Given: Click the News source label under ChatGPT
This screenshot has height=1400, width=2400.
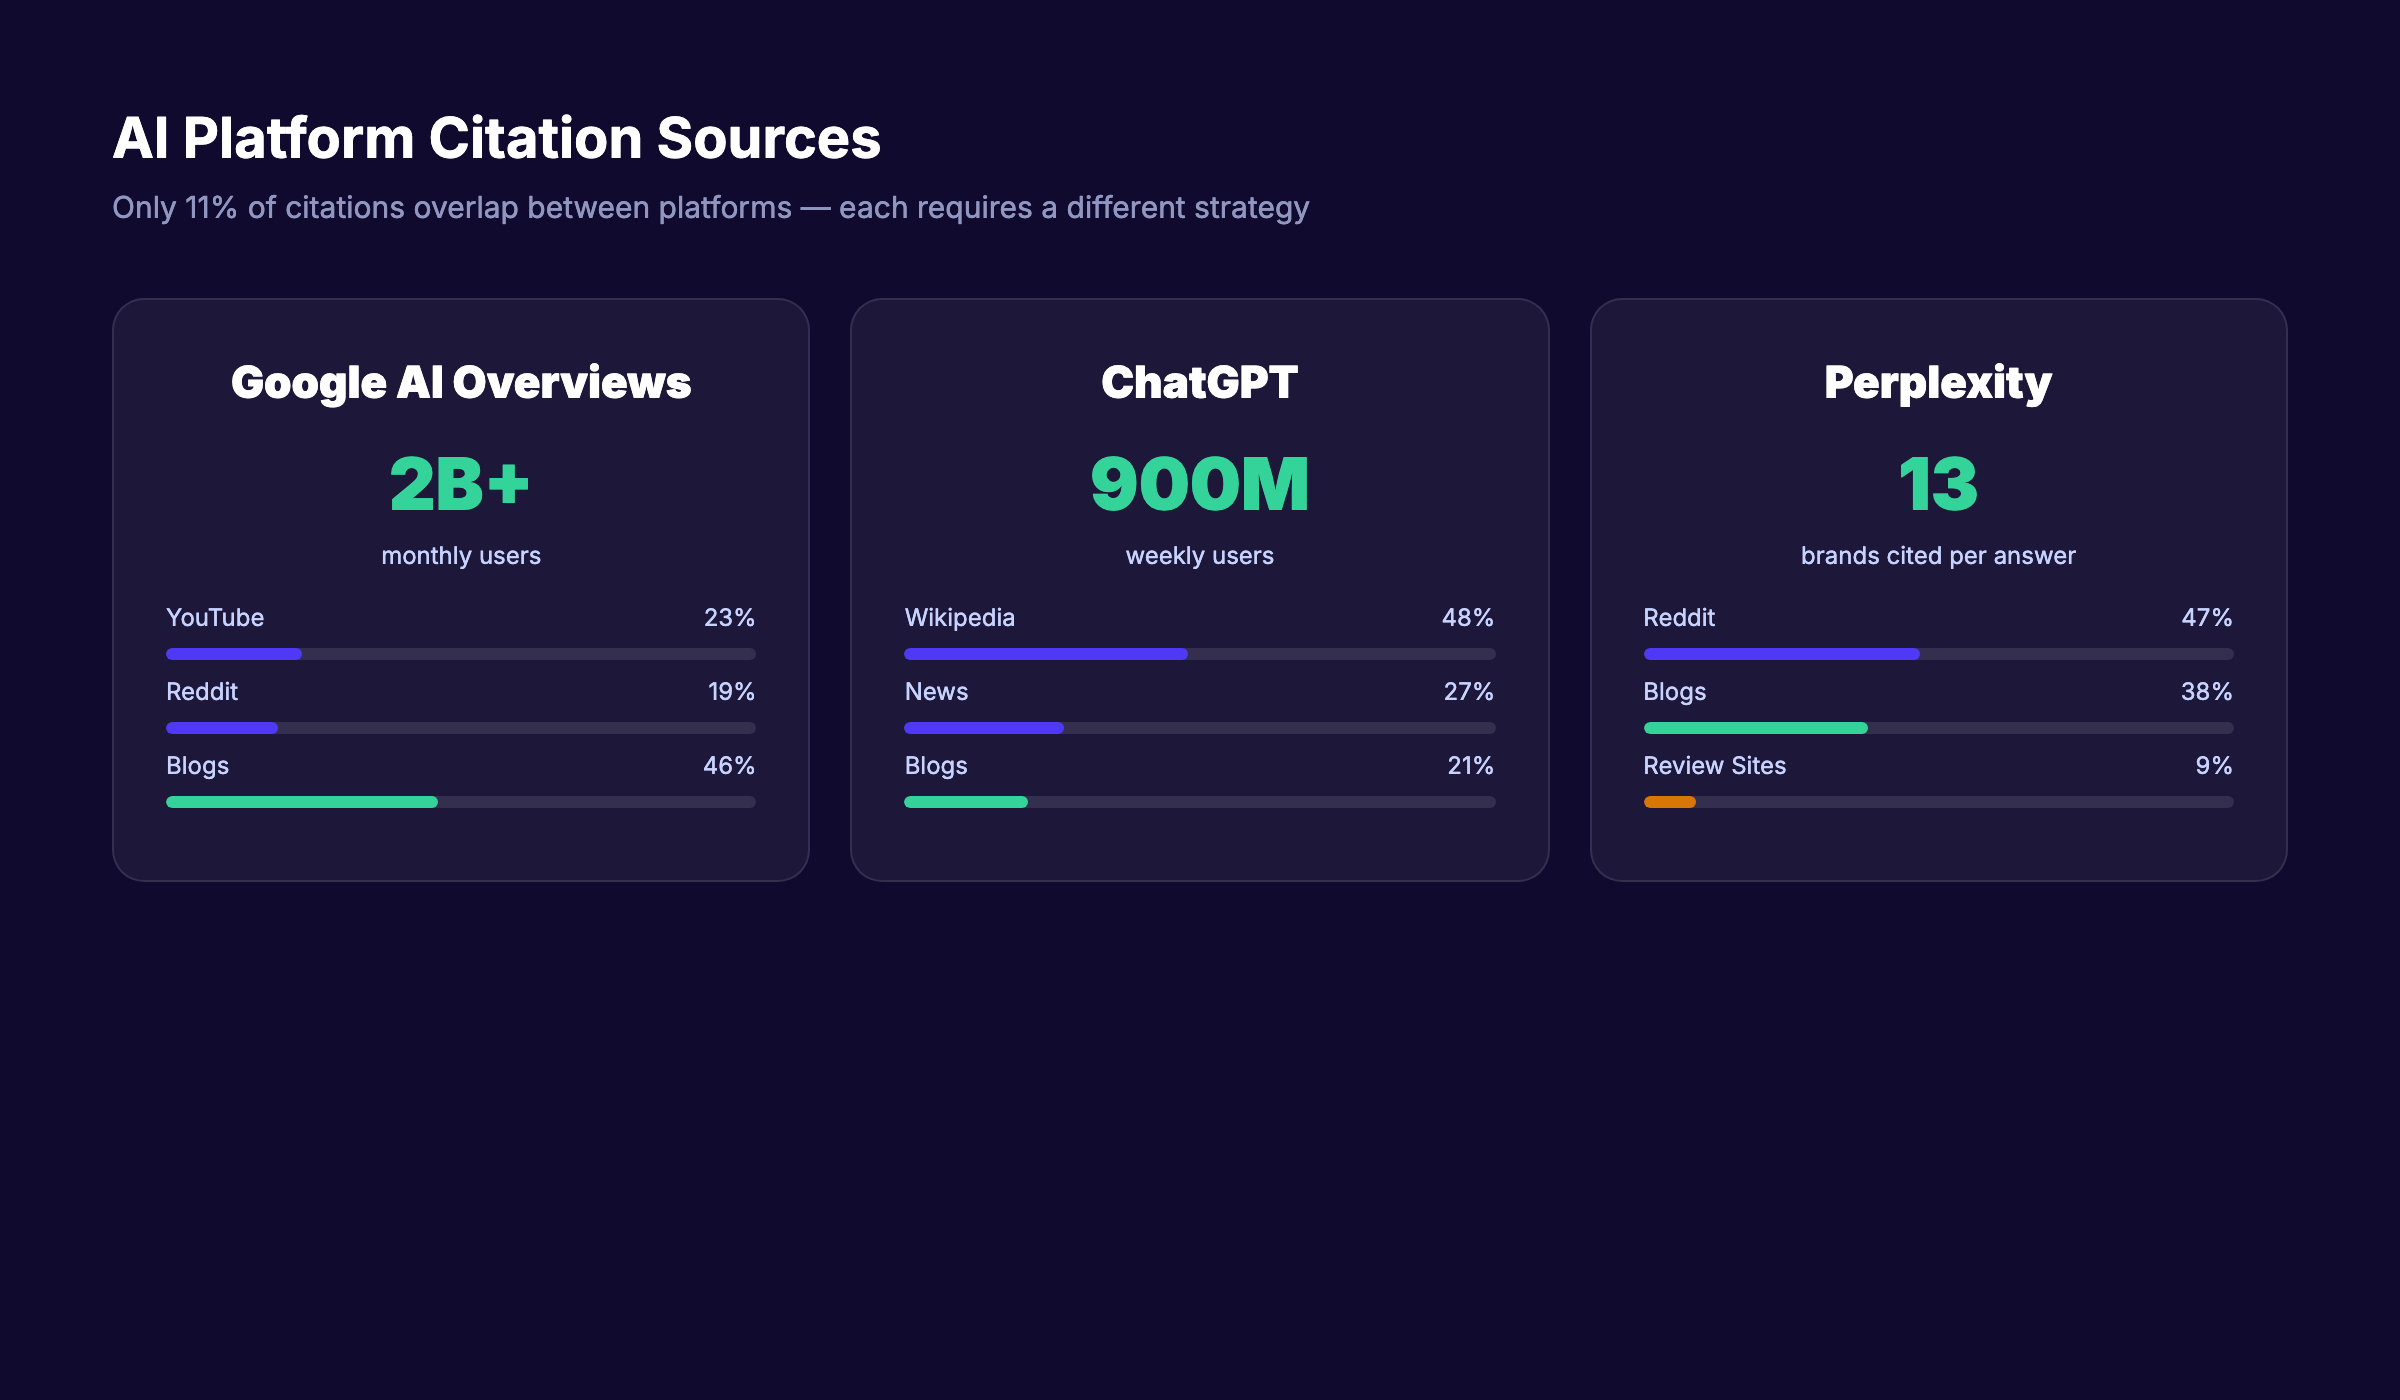Looking at the screenshot, I should pyautogui.click(x=935, y=691).
